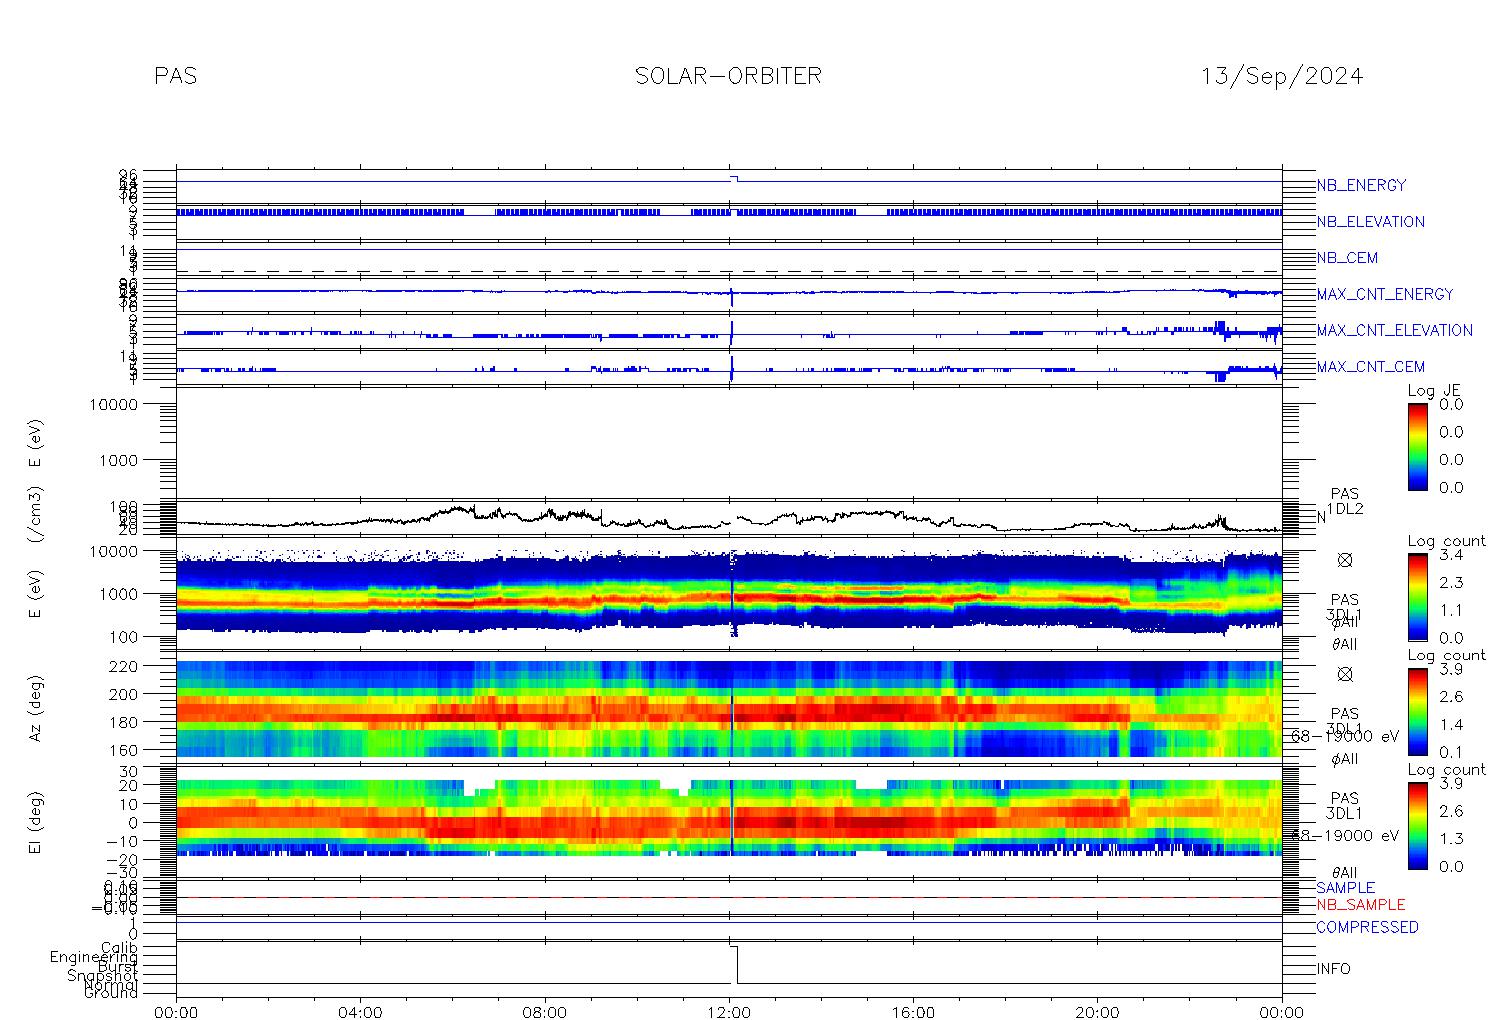Image resolution: width=1512 pixels, height=1020 pixels.
Task: Click the 12:00 time axis tick label
Action: pyautogui.click(x=729, y=1012)
